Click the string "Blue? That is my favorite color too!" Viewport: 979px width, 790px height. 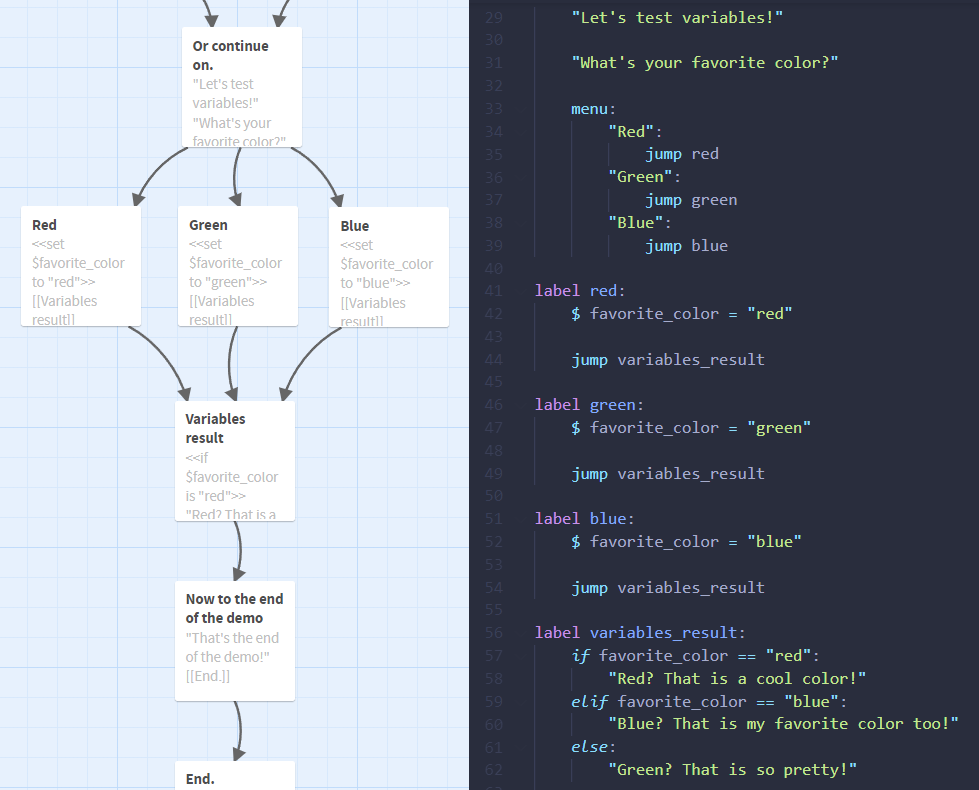(x=784, y=724)
